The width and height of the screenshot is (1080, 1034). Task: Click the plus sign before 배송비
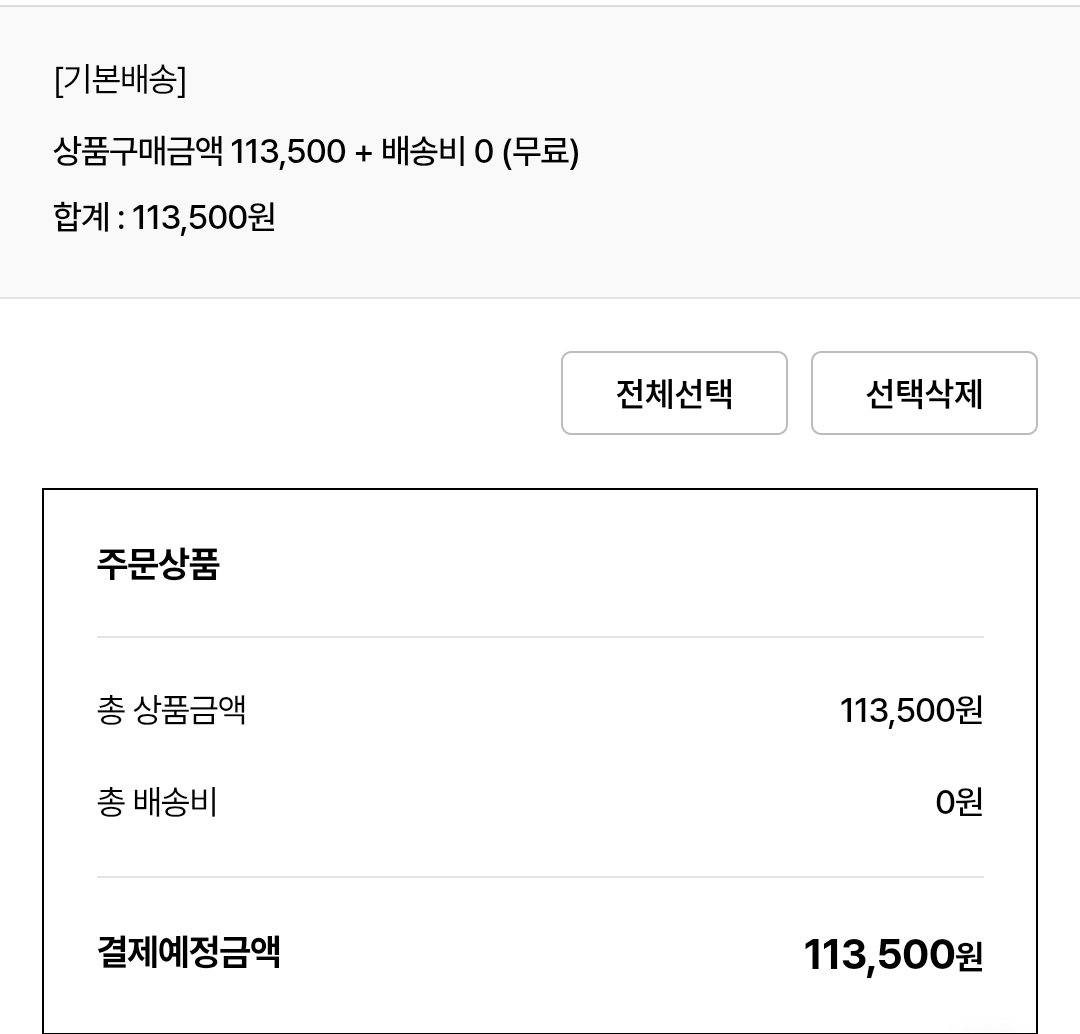364,153
